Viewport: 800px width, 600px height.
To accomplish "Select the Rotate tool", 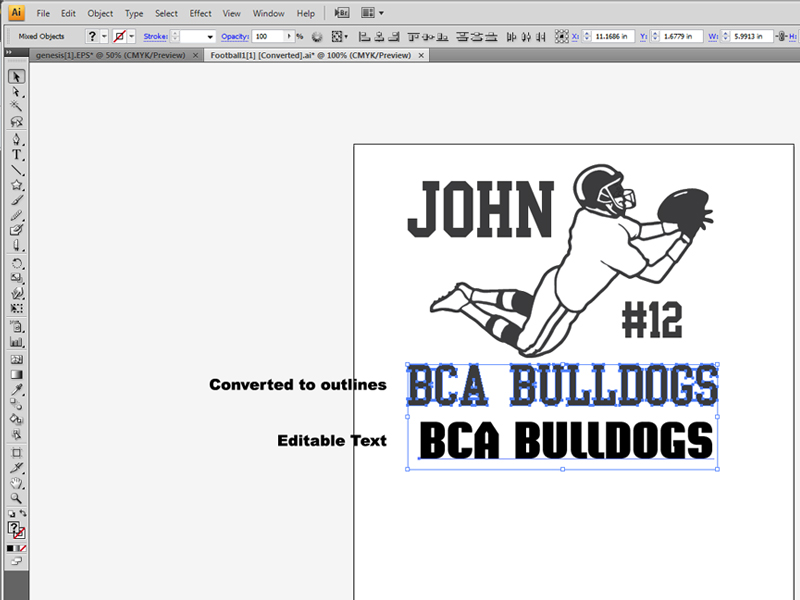I will click(16, 263).
